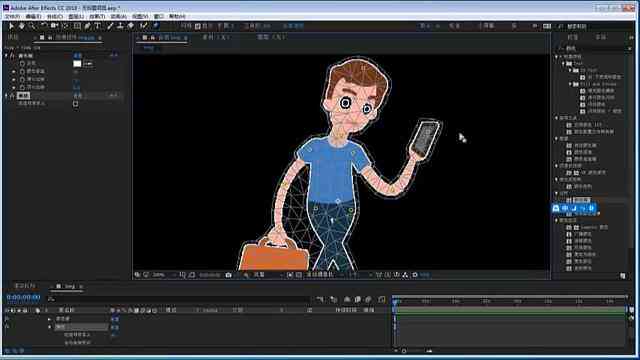640x360 pixels.
Task: Select the Unified Camera tool
Action: coord(54,26)
